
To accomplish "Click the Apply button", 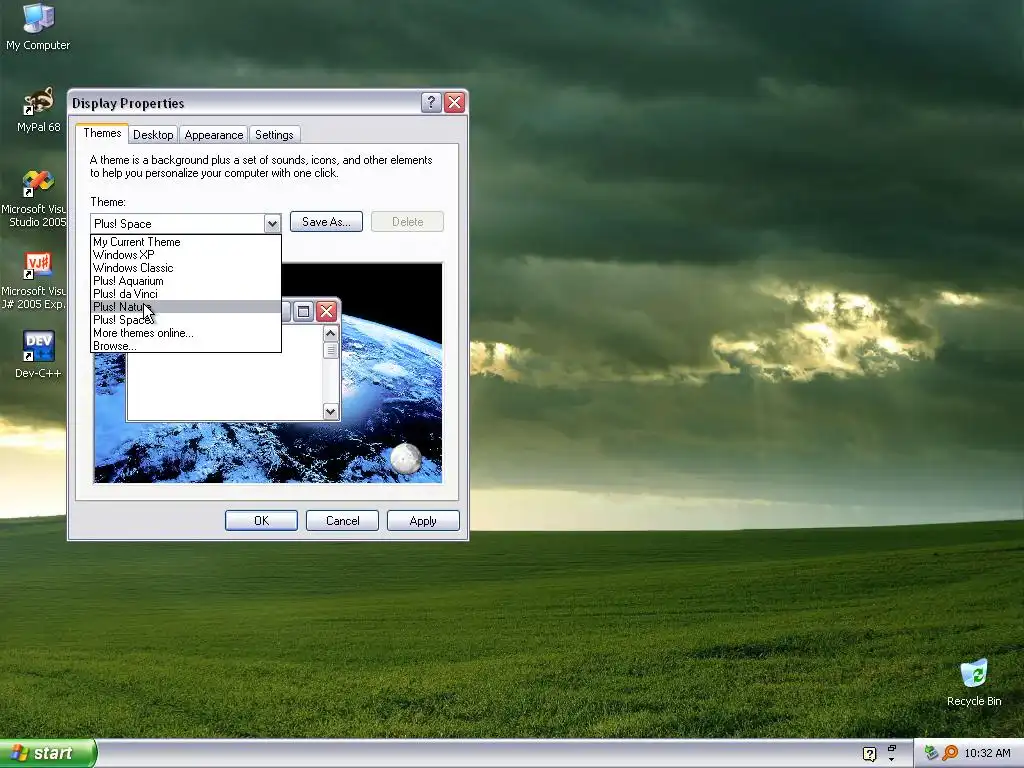I will point(423,520).
